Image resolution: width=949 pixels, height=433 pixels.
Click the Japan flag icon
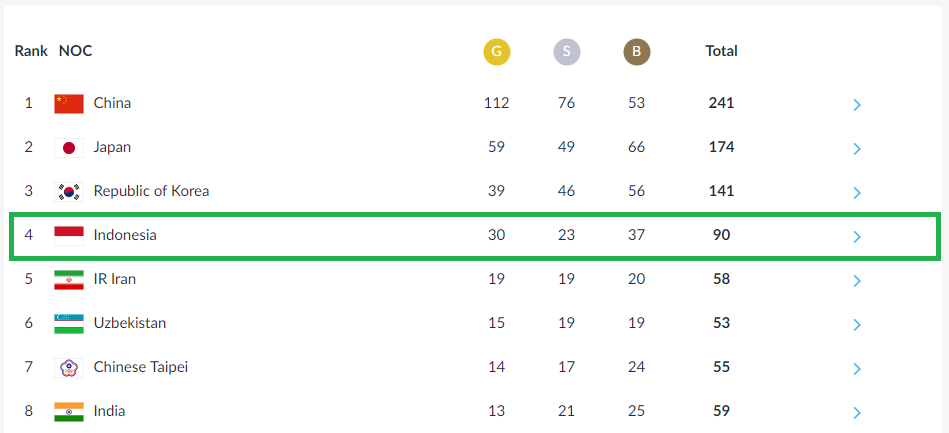point(69,148)
